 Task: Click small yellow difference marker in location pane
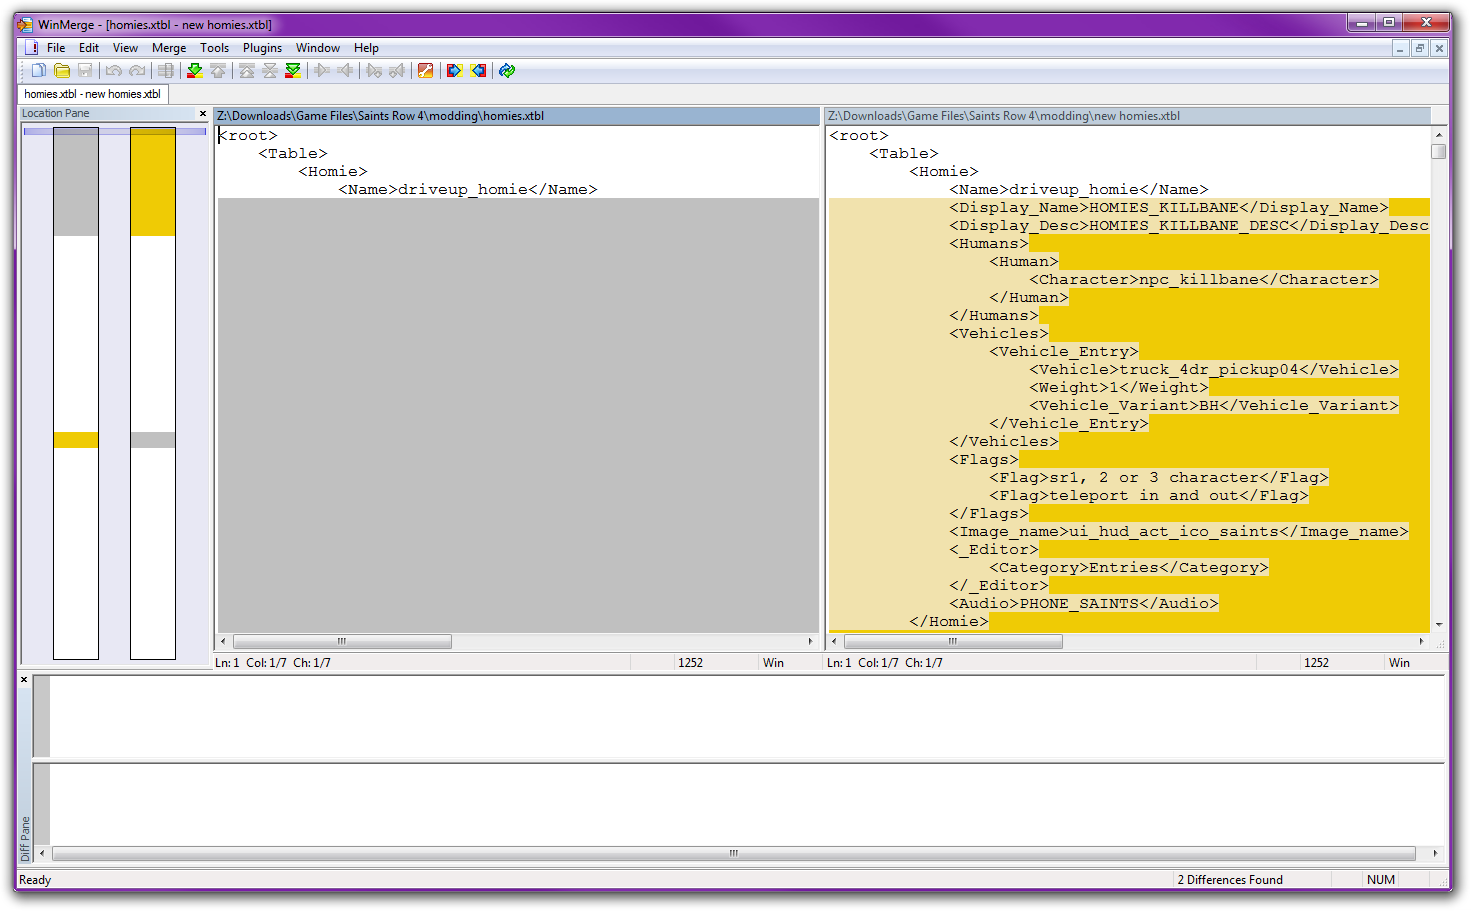coord(76,440)
